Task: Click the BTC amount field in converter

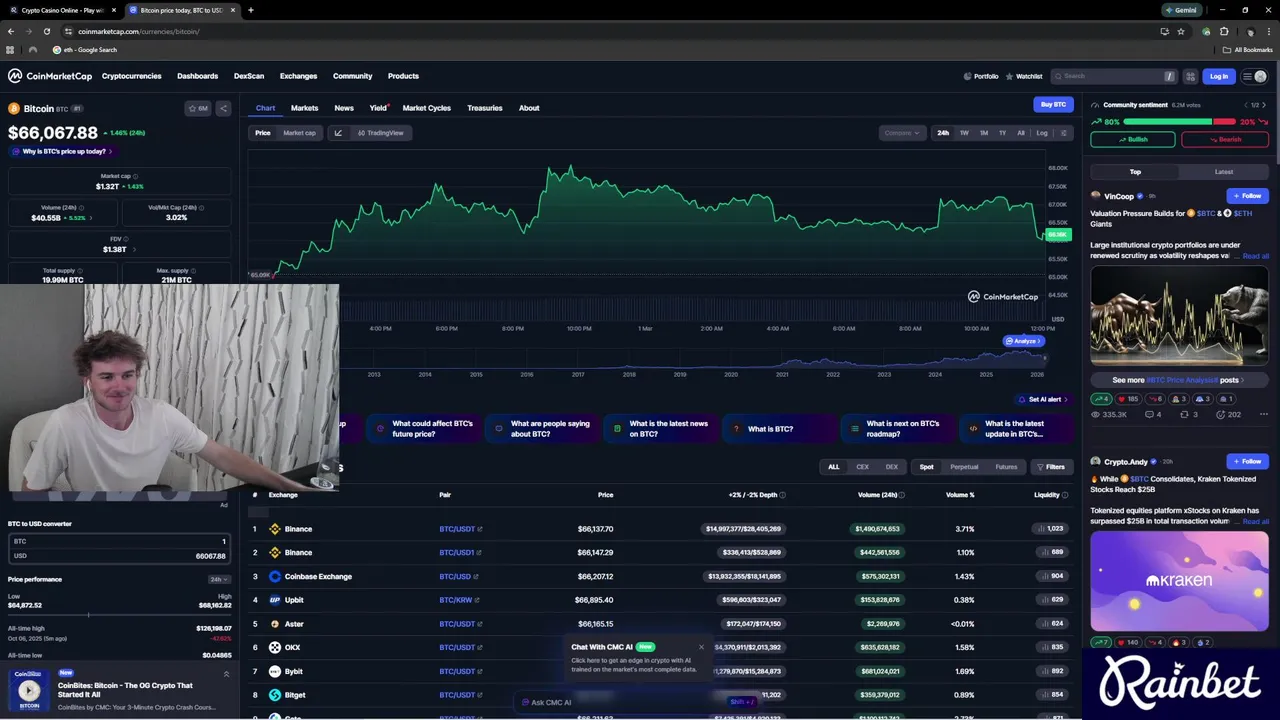Action: click(x=119, y=541)
